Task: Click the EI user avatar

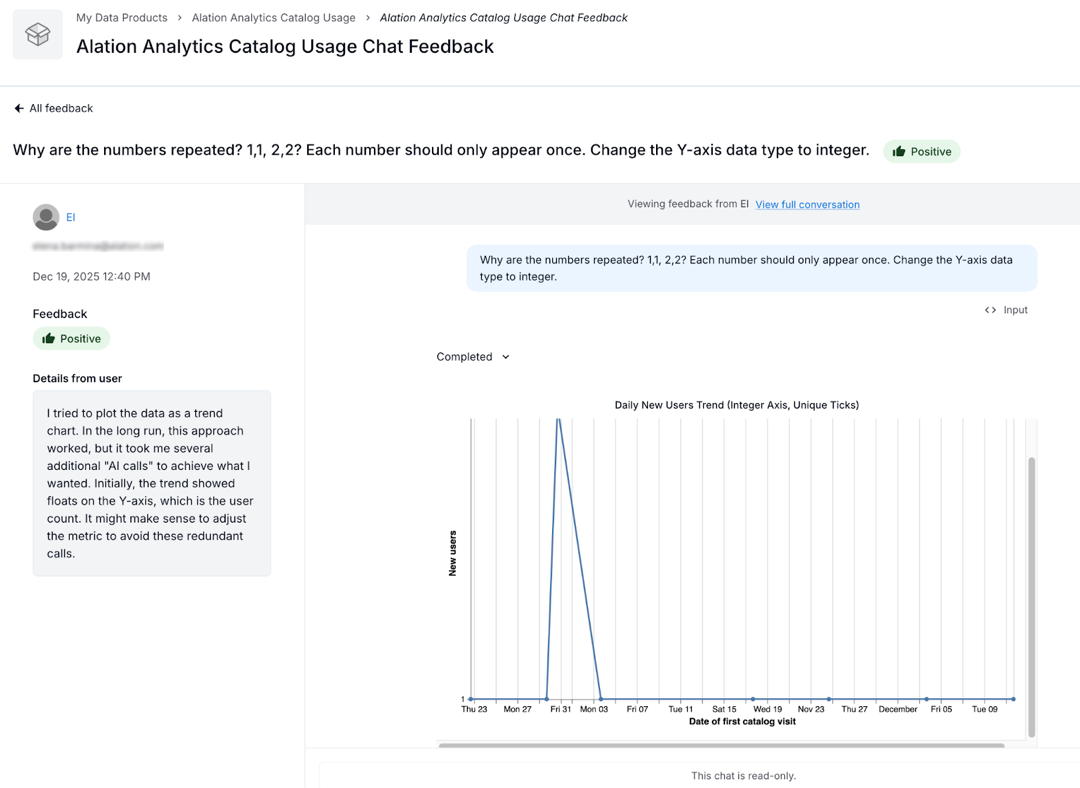Action: click(x=46, y=217)
